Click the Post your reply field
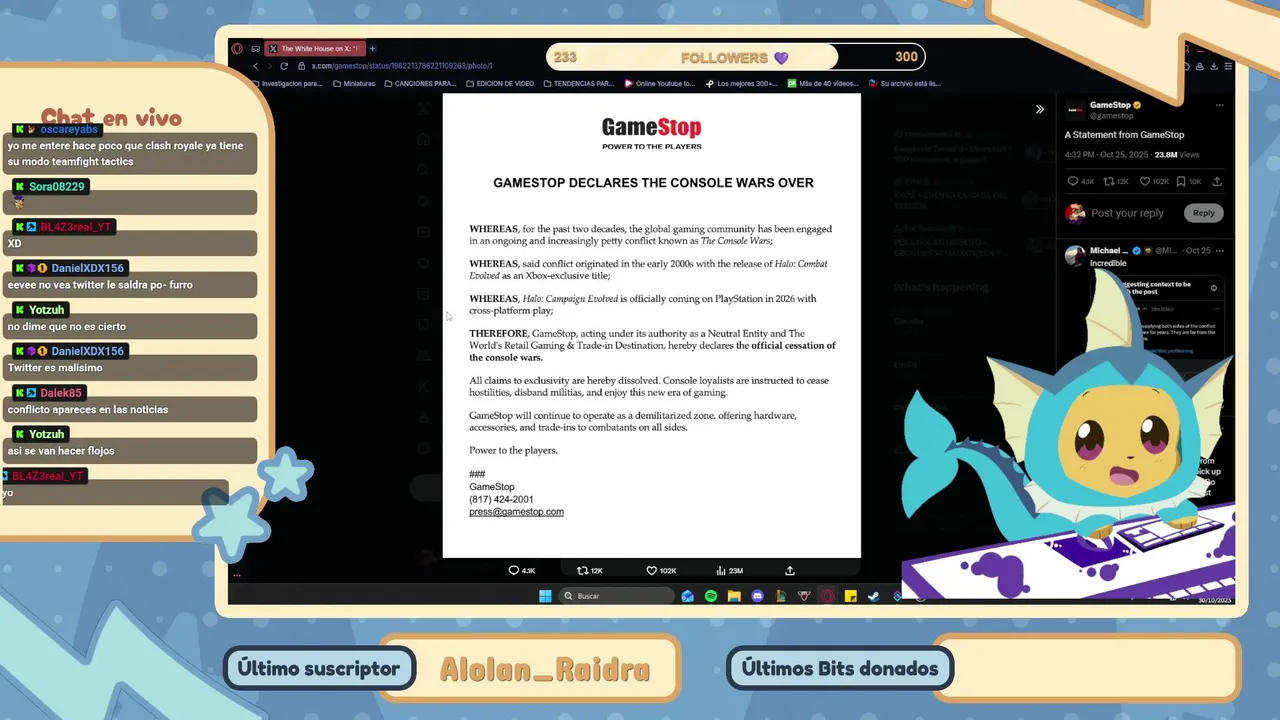This screenshot has width=1280, height=720. coord(1127,213)
